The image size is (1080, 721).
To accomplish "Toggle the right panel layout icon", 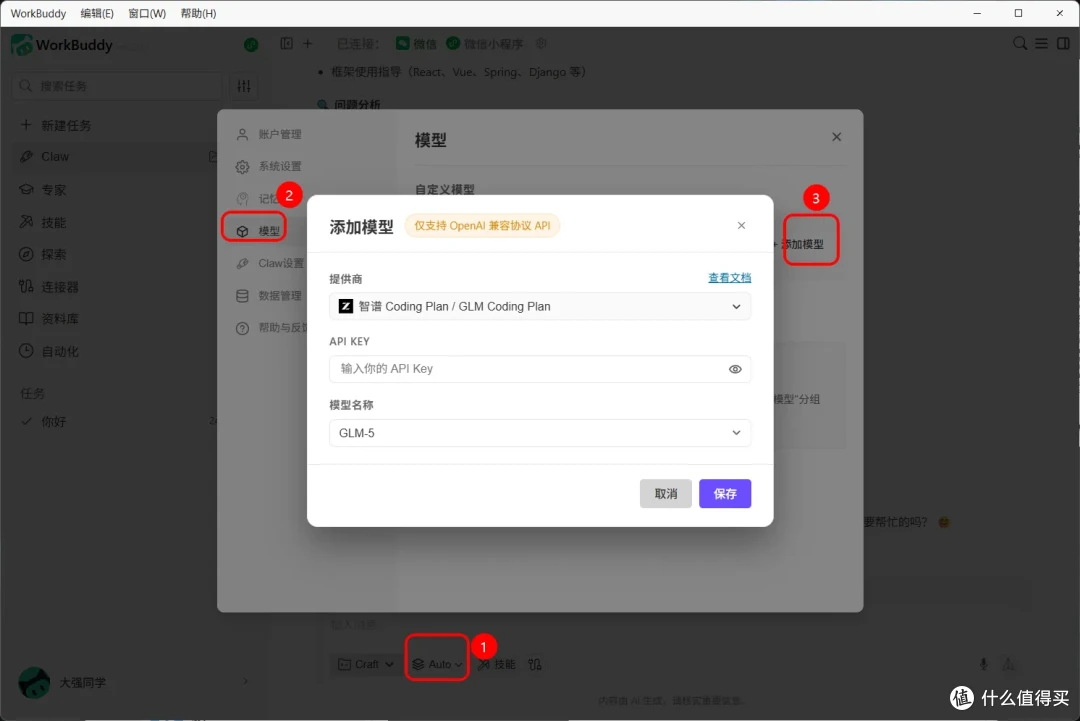I will coord(1063,43).
